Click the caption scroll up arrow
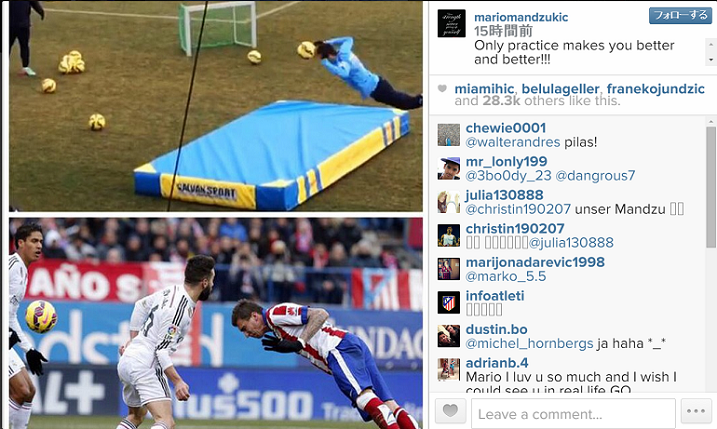Image resolution: width=717 pixels, height=429 pixels. tap(711, 44)
